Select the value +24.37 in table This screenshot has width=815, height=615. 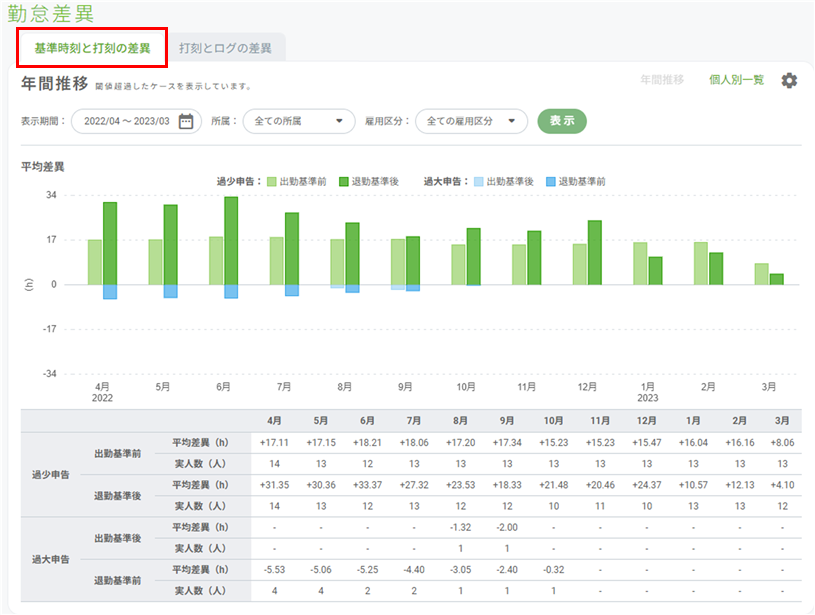coord(647,485)
